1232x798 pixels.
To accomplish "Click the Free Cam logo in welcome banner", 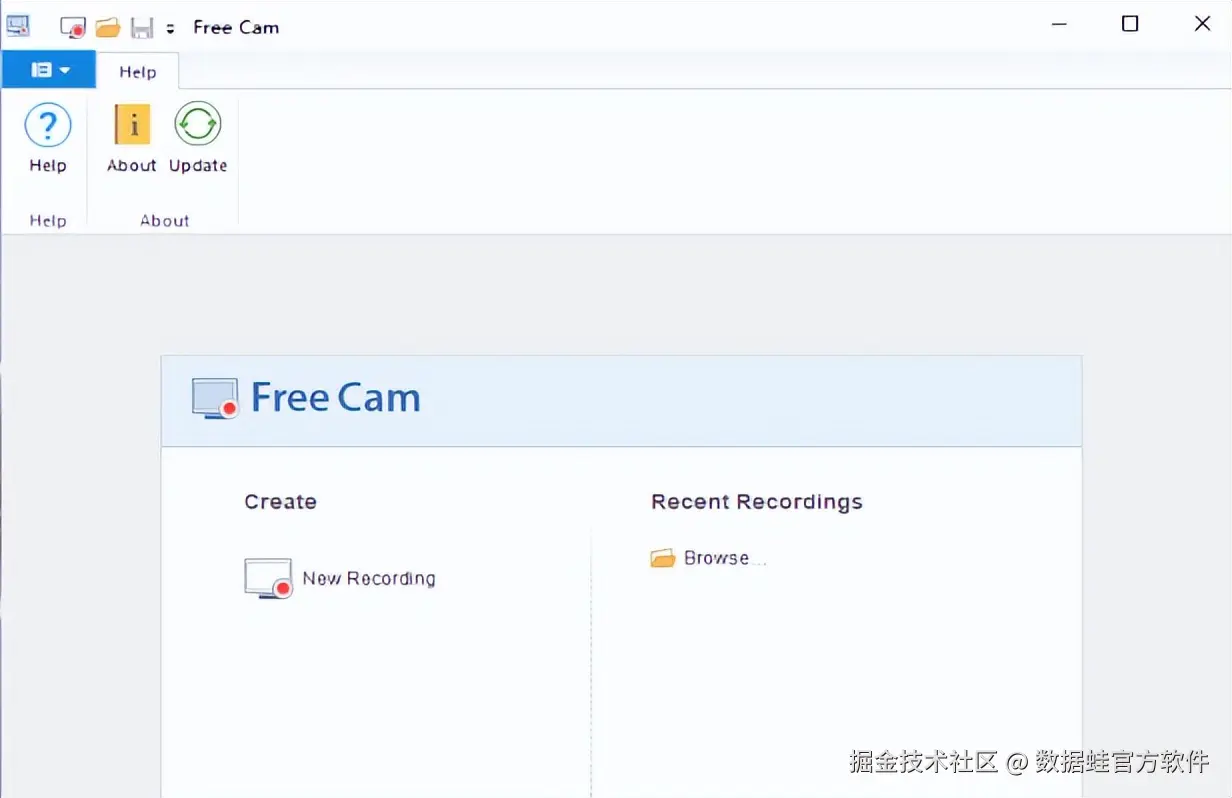I will coord(306,398).
